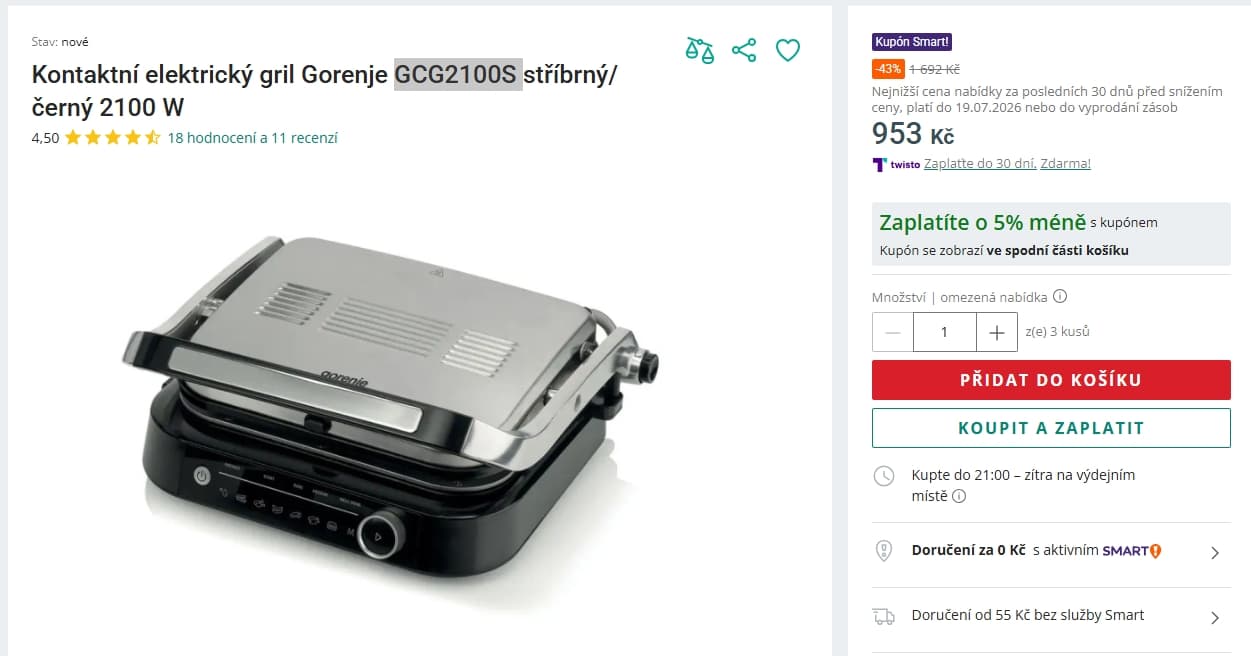Click the PŘIDAT DO KOŠÍKU button

pos(1051,380)
